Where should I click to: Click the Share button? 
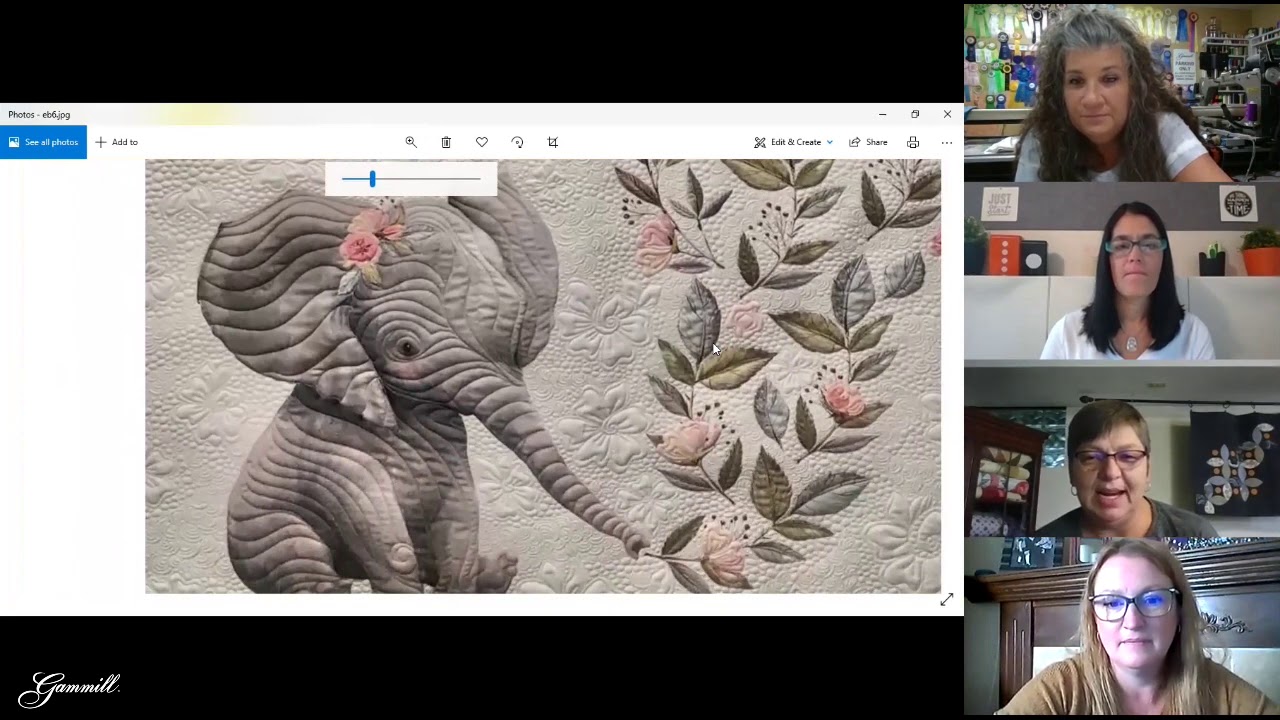868,142
